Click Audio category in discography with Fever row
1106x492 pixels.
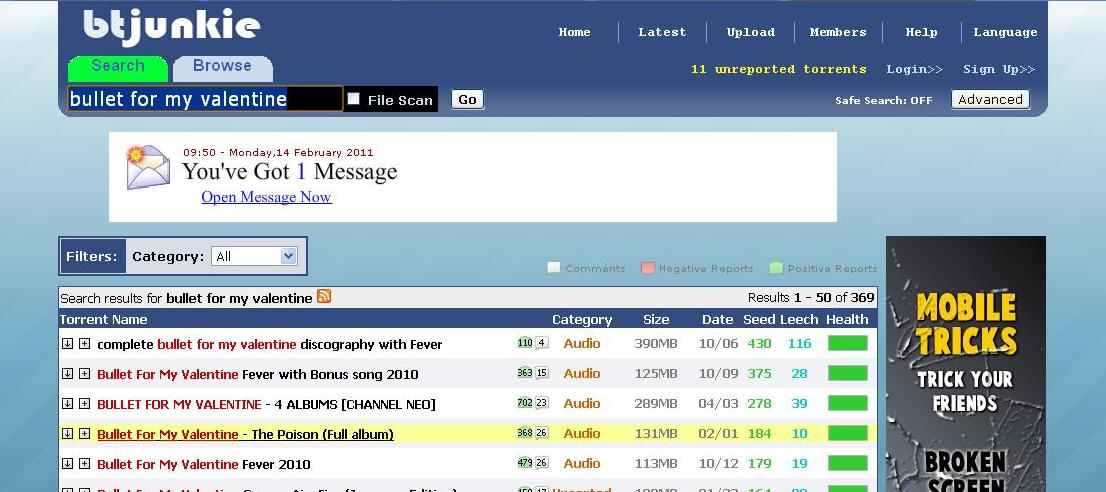click(x=582, y=343)
